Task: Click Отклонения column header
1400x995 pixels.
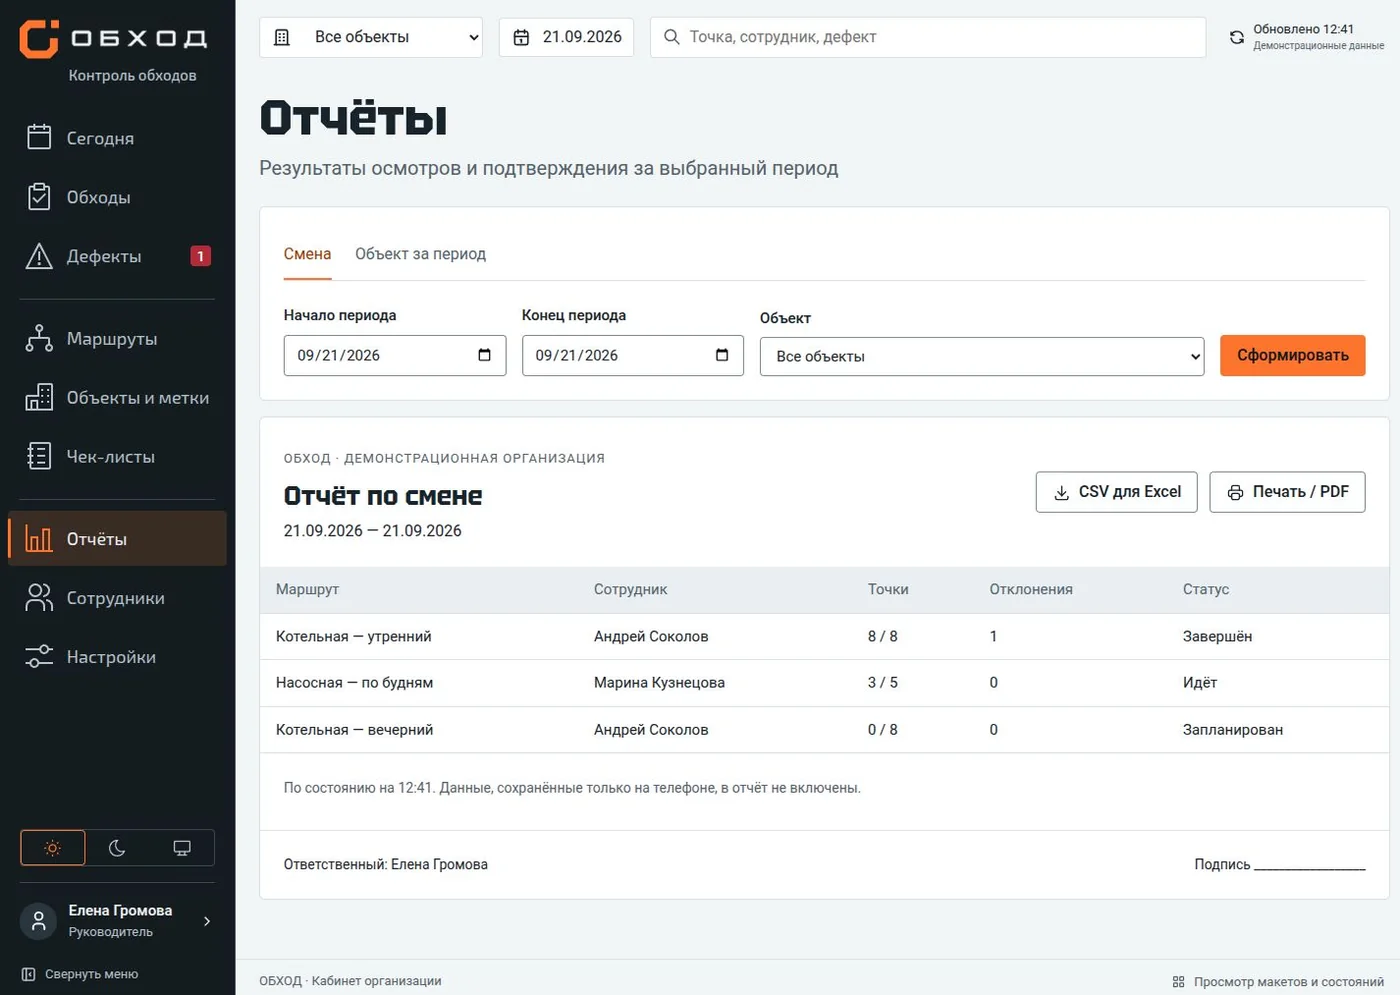Action: pyautogui.click(x=1031, y=589)
